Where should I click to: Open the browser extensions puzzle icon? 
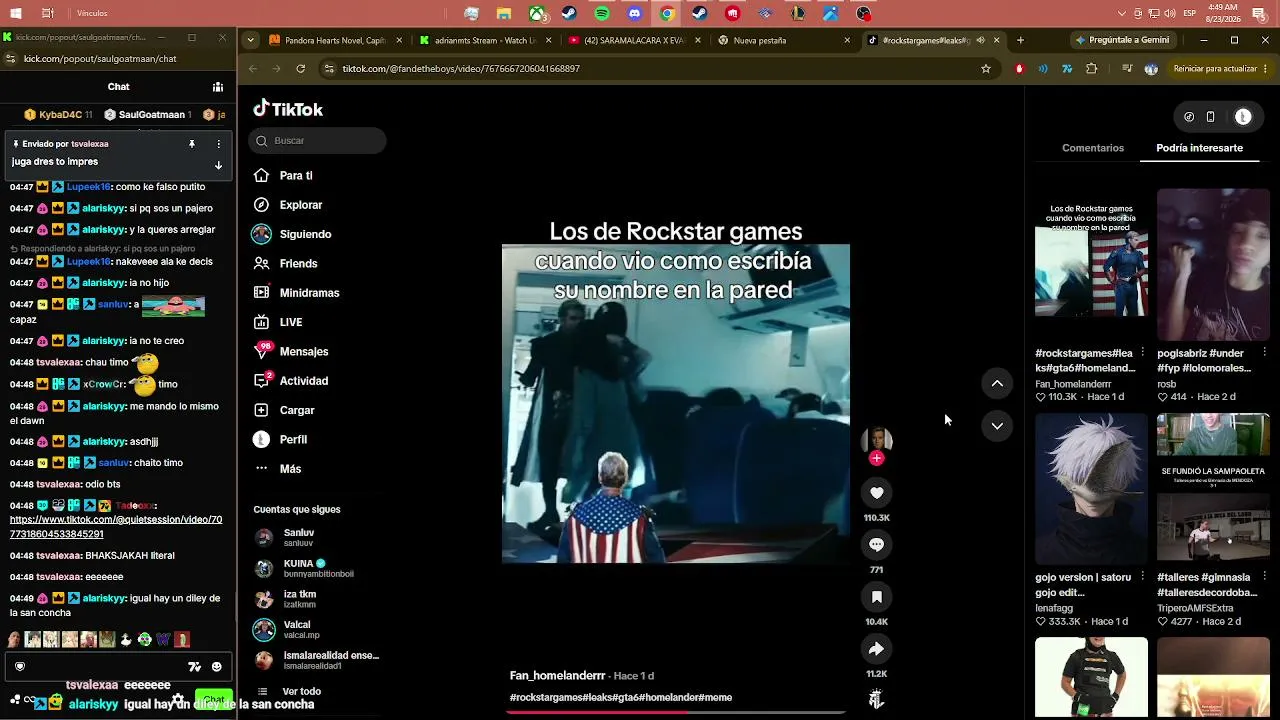1091,69
